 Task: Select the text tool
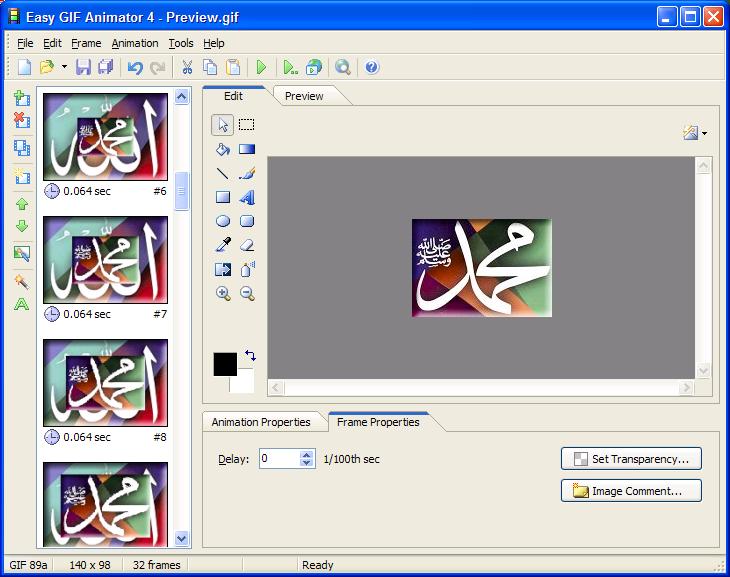[247, 197]
